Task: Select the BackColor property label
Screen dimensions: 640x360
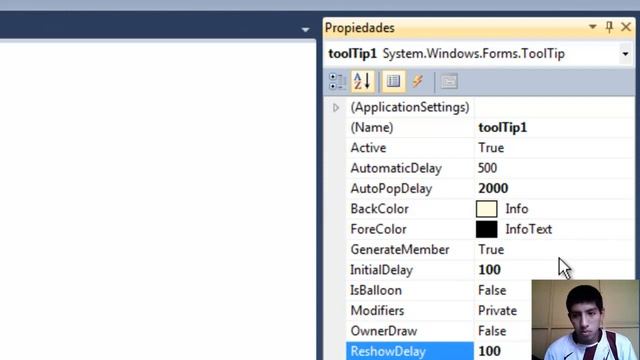Action: [380, 209]
